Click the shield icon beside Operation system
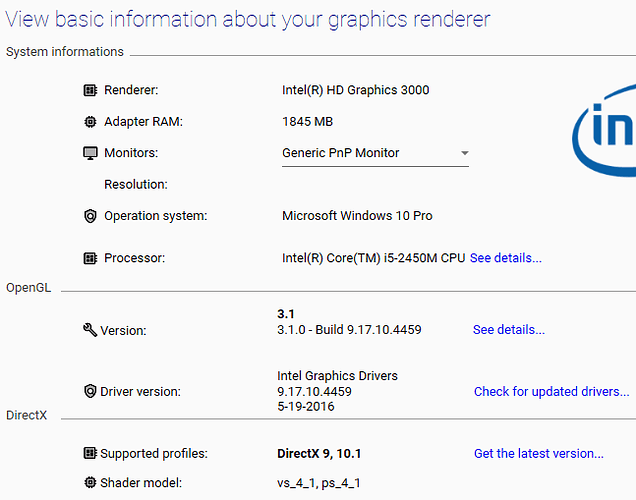The width and height of the screenshot is (636, 500). pos(91,216)
